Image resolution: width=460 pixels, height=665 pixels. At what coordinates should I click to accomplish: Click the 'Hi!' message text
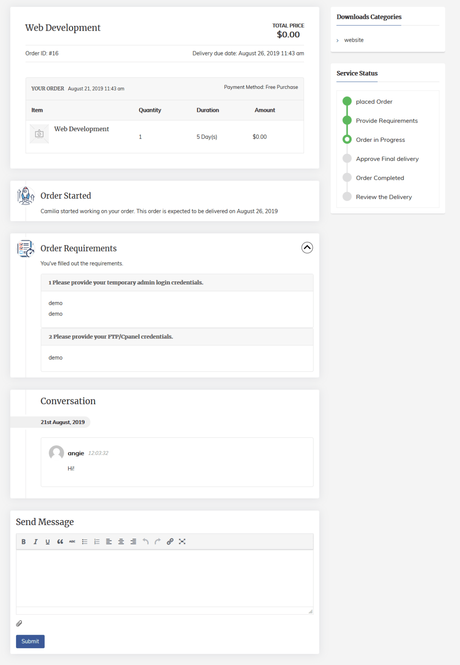(x=71, y=469)
